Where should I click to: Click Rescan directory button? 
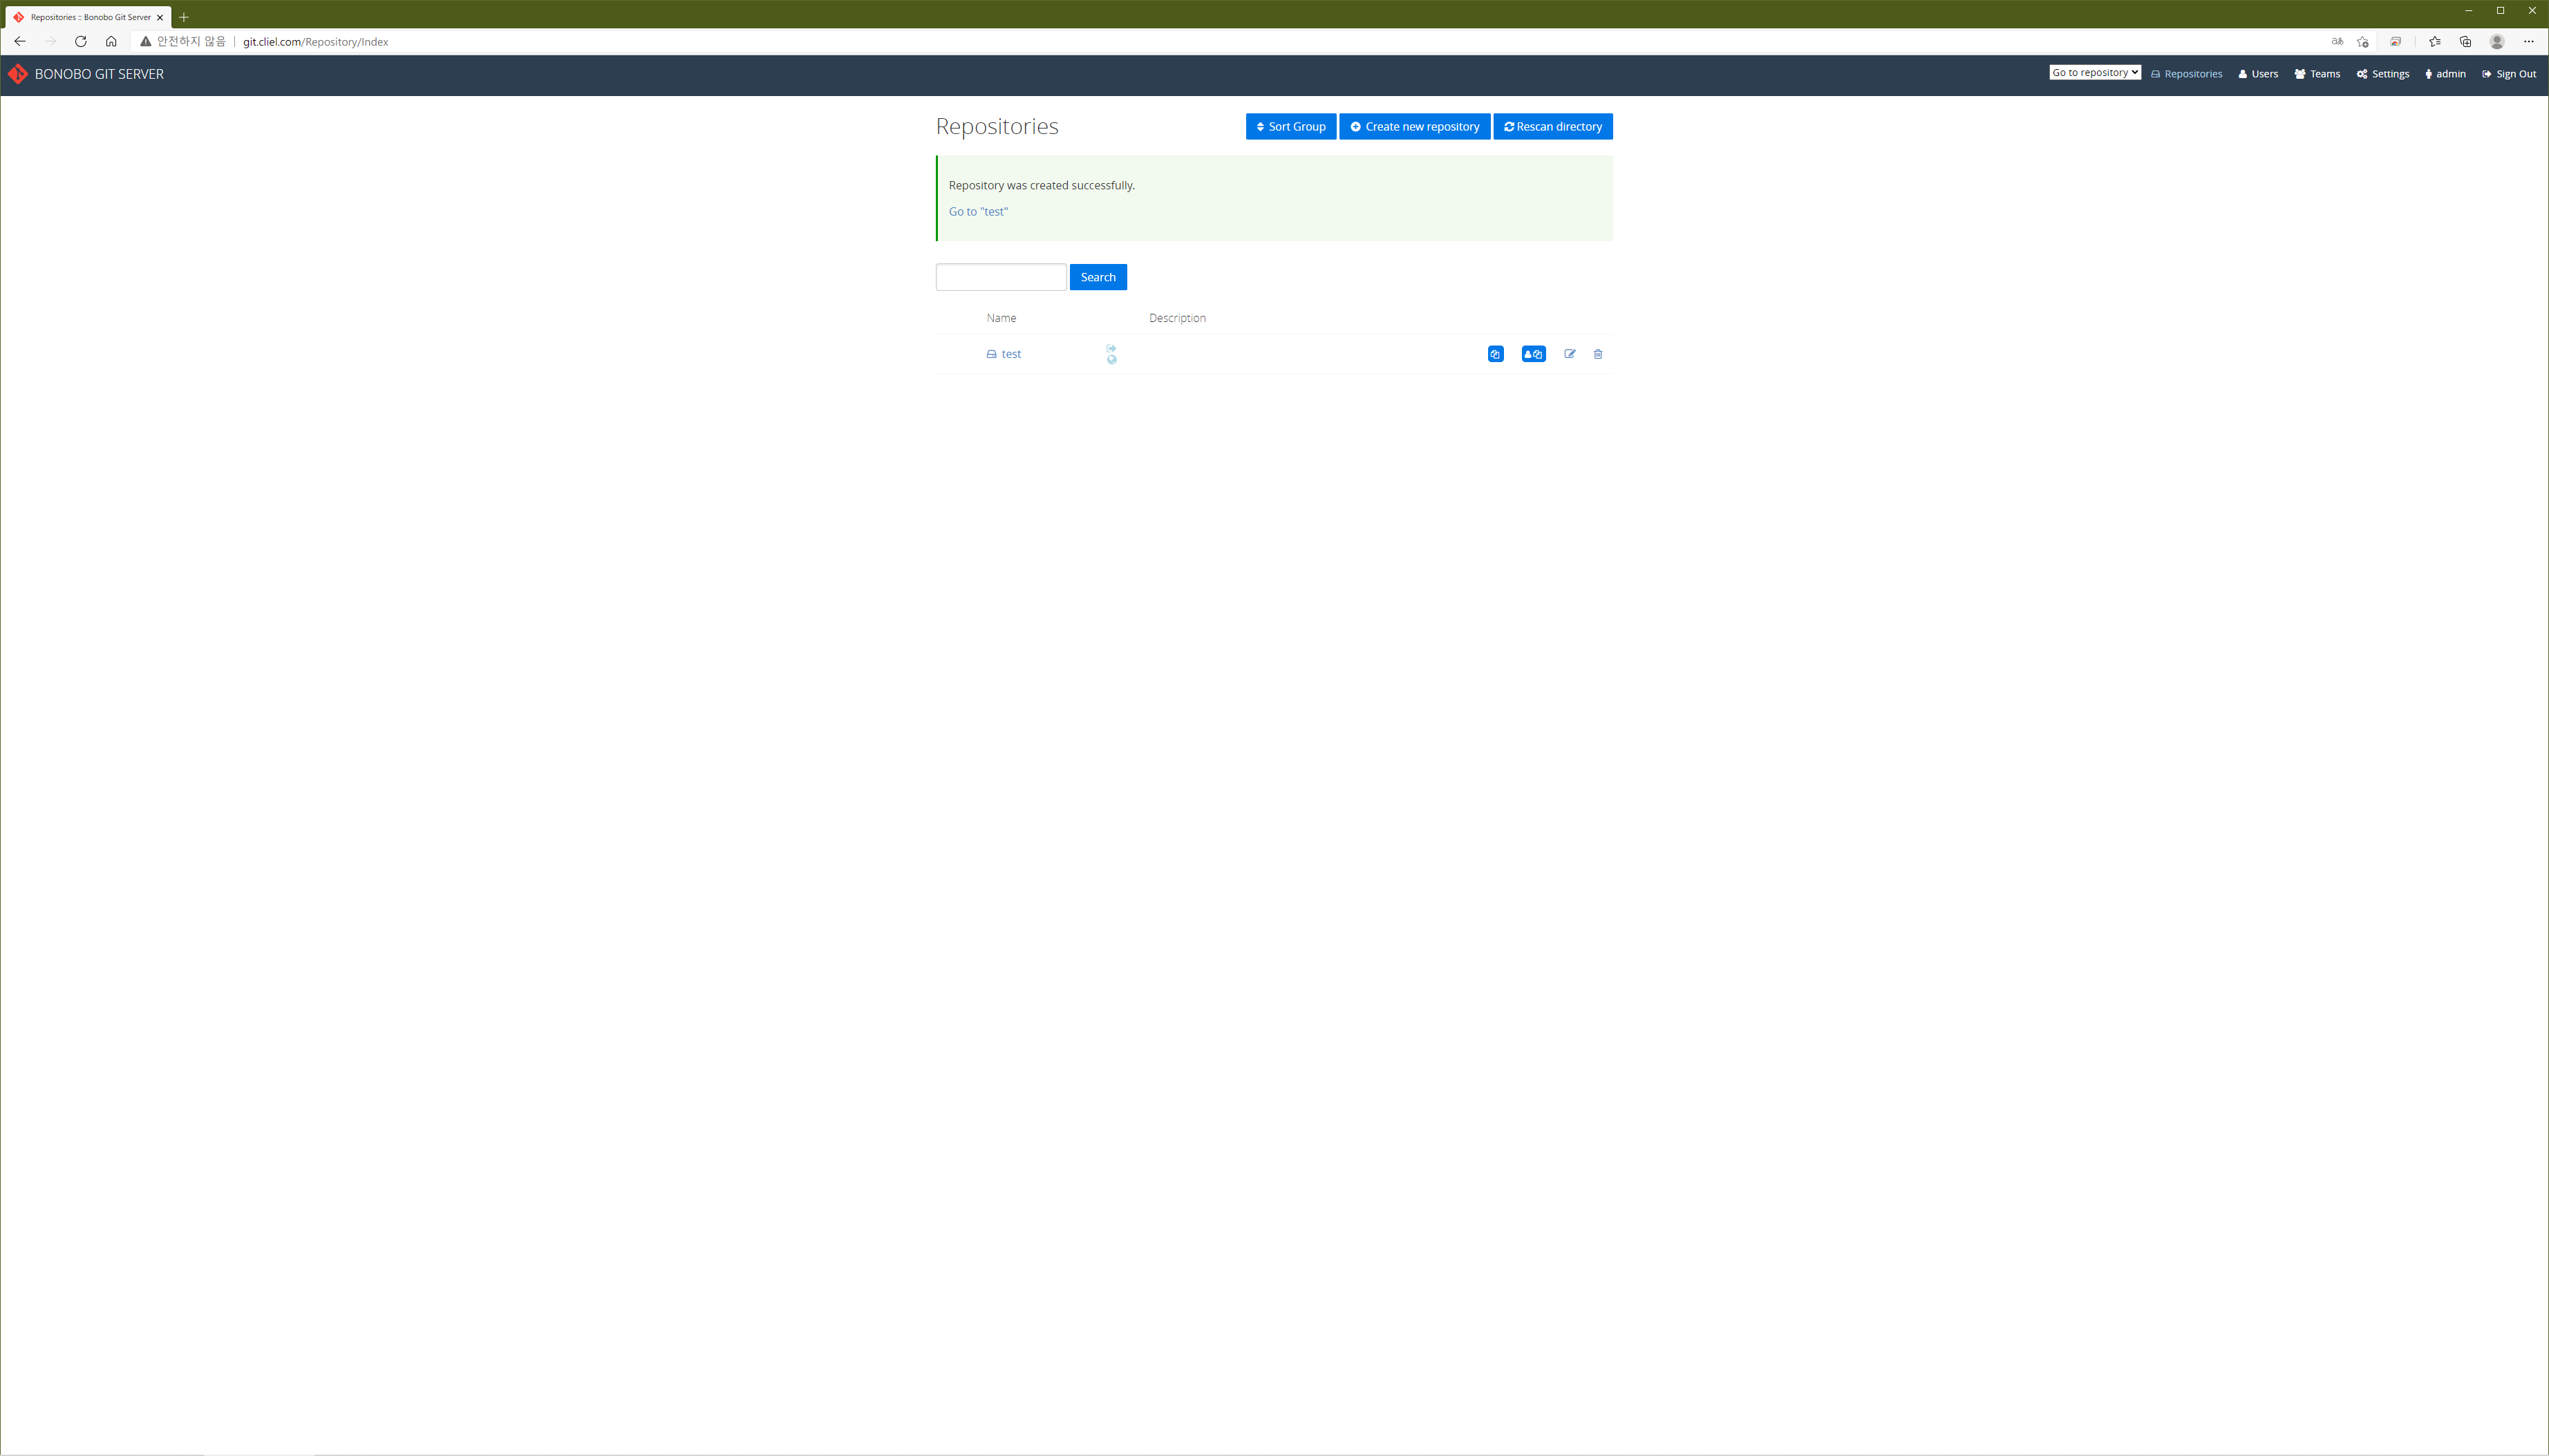1552,127
